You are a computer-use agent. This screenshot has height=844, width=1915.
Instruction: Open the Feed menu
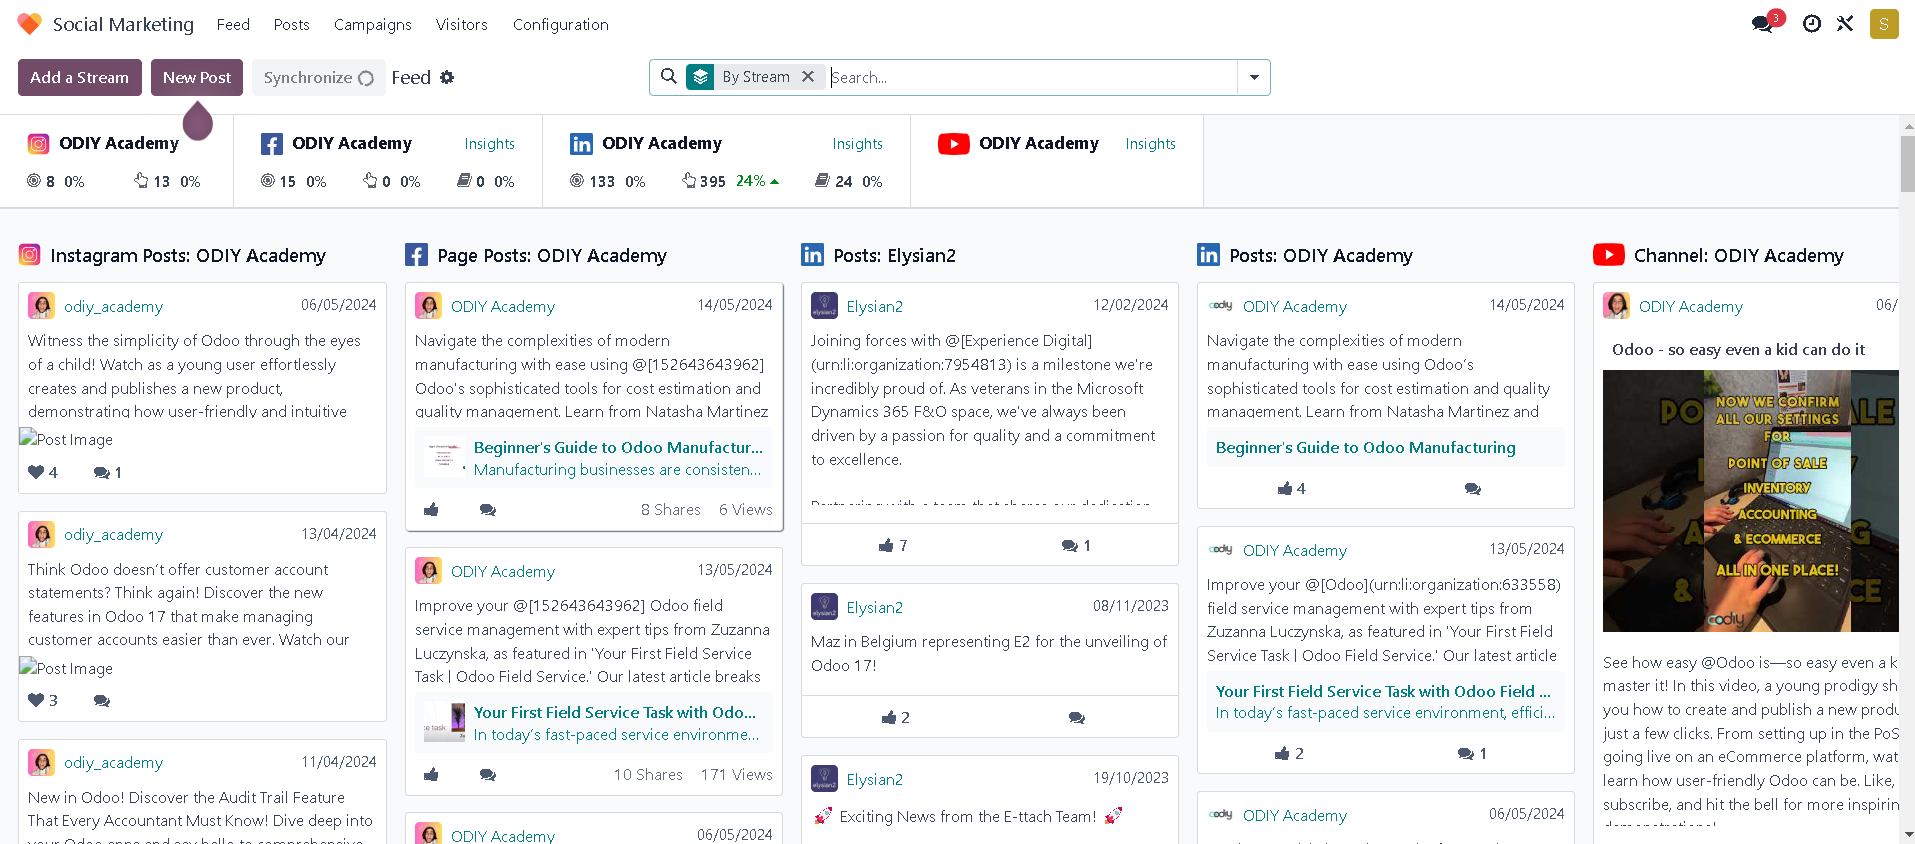pyautogui.click(x=233, y=24)
